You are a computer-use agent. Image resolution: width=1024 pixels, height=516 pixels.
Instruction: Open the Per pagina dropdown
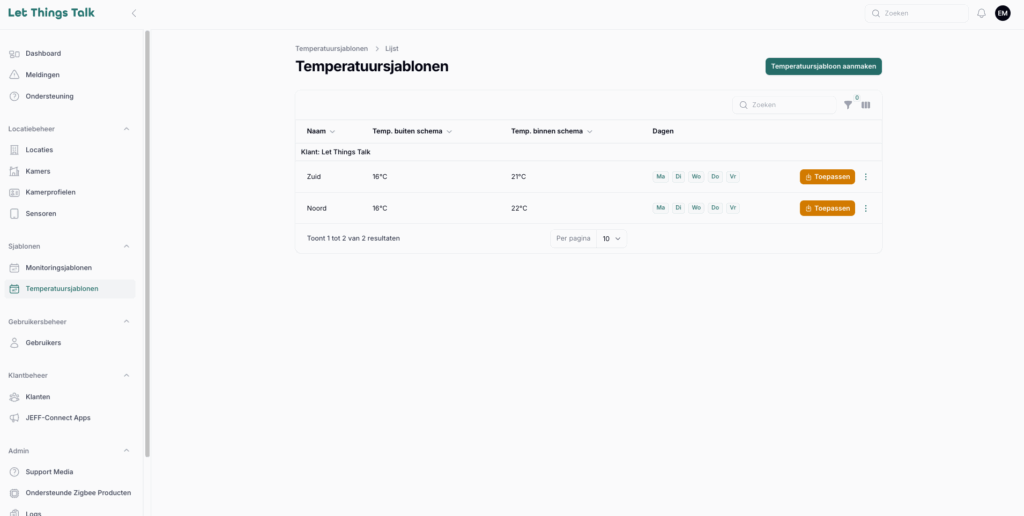click(x=611, y=239)
